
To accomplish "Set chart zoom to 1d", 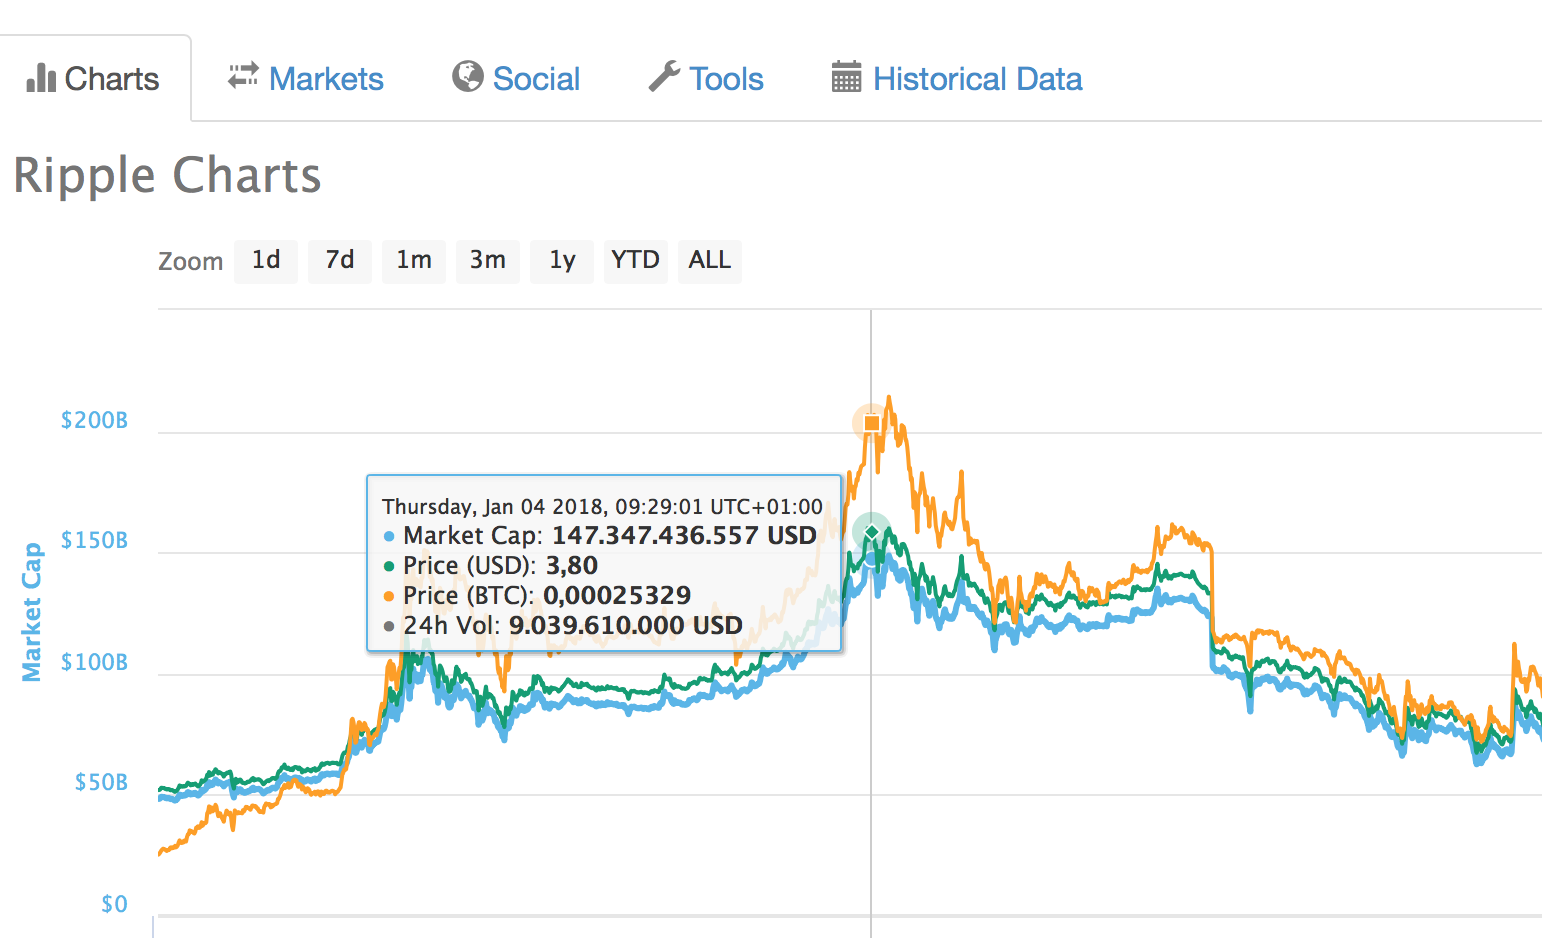I will (x=266, y=261).
